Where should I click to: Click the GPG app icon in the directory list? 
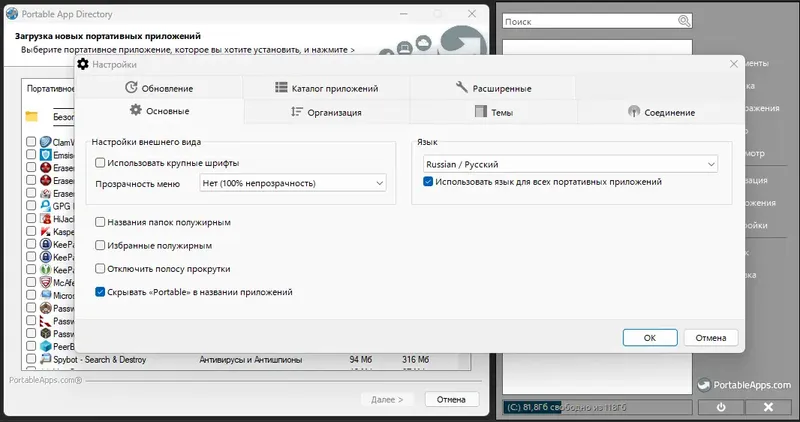click(45, 206)
